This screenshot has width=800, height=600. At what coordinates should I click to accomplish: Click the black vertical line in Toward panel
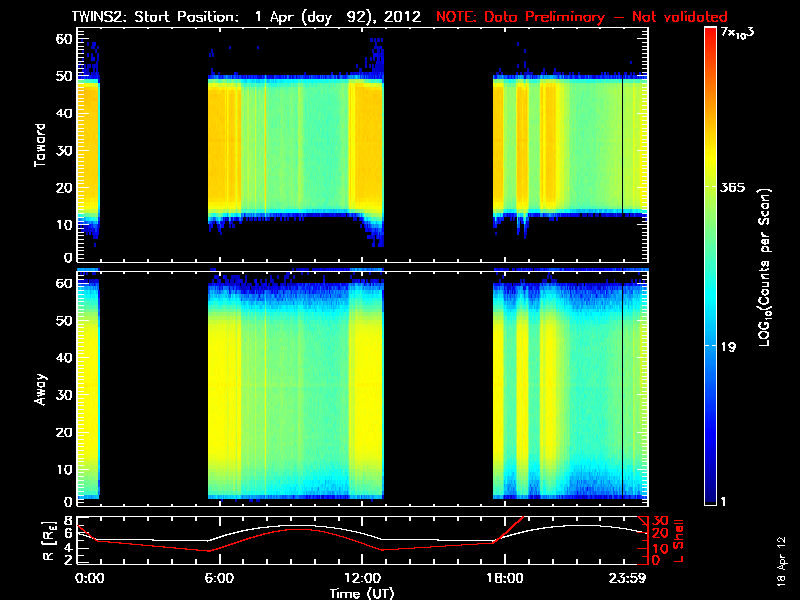pos(622,145)
